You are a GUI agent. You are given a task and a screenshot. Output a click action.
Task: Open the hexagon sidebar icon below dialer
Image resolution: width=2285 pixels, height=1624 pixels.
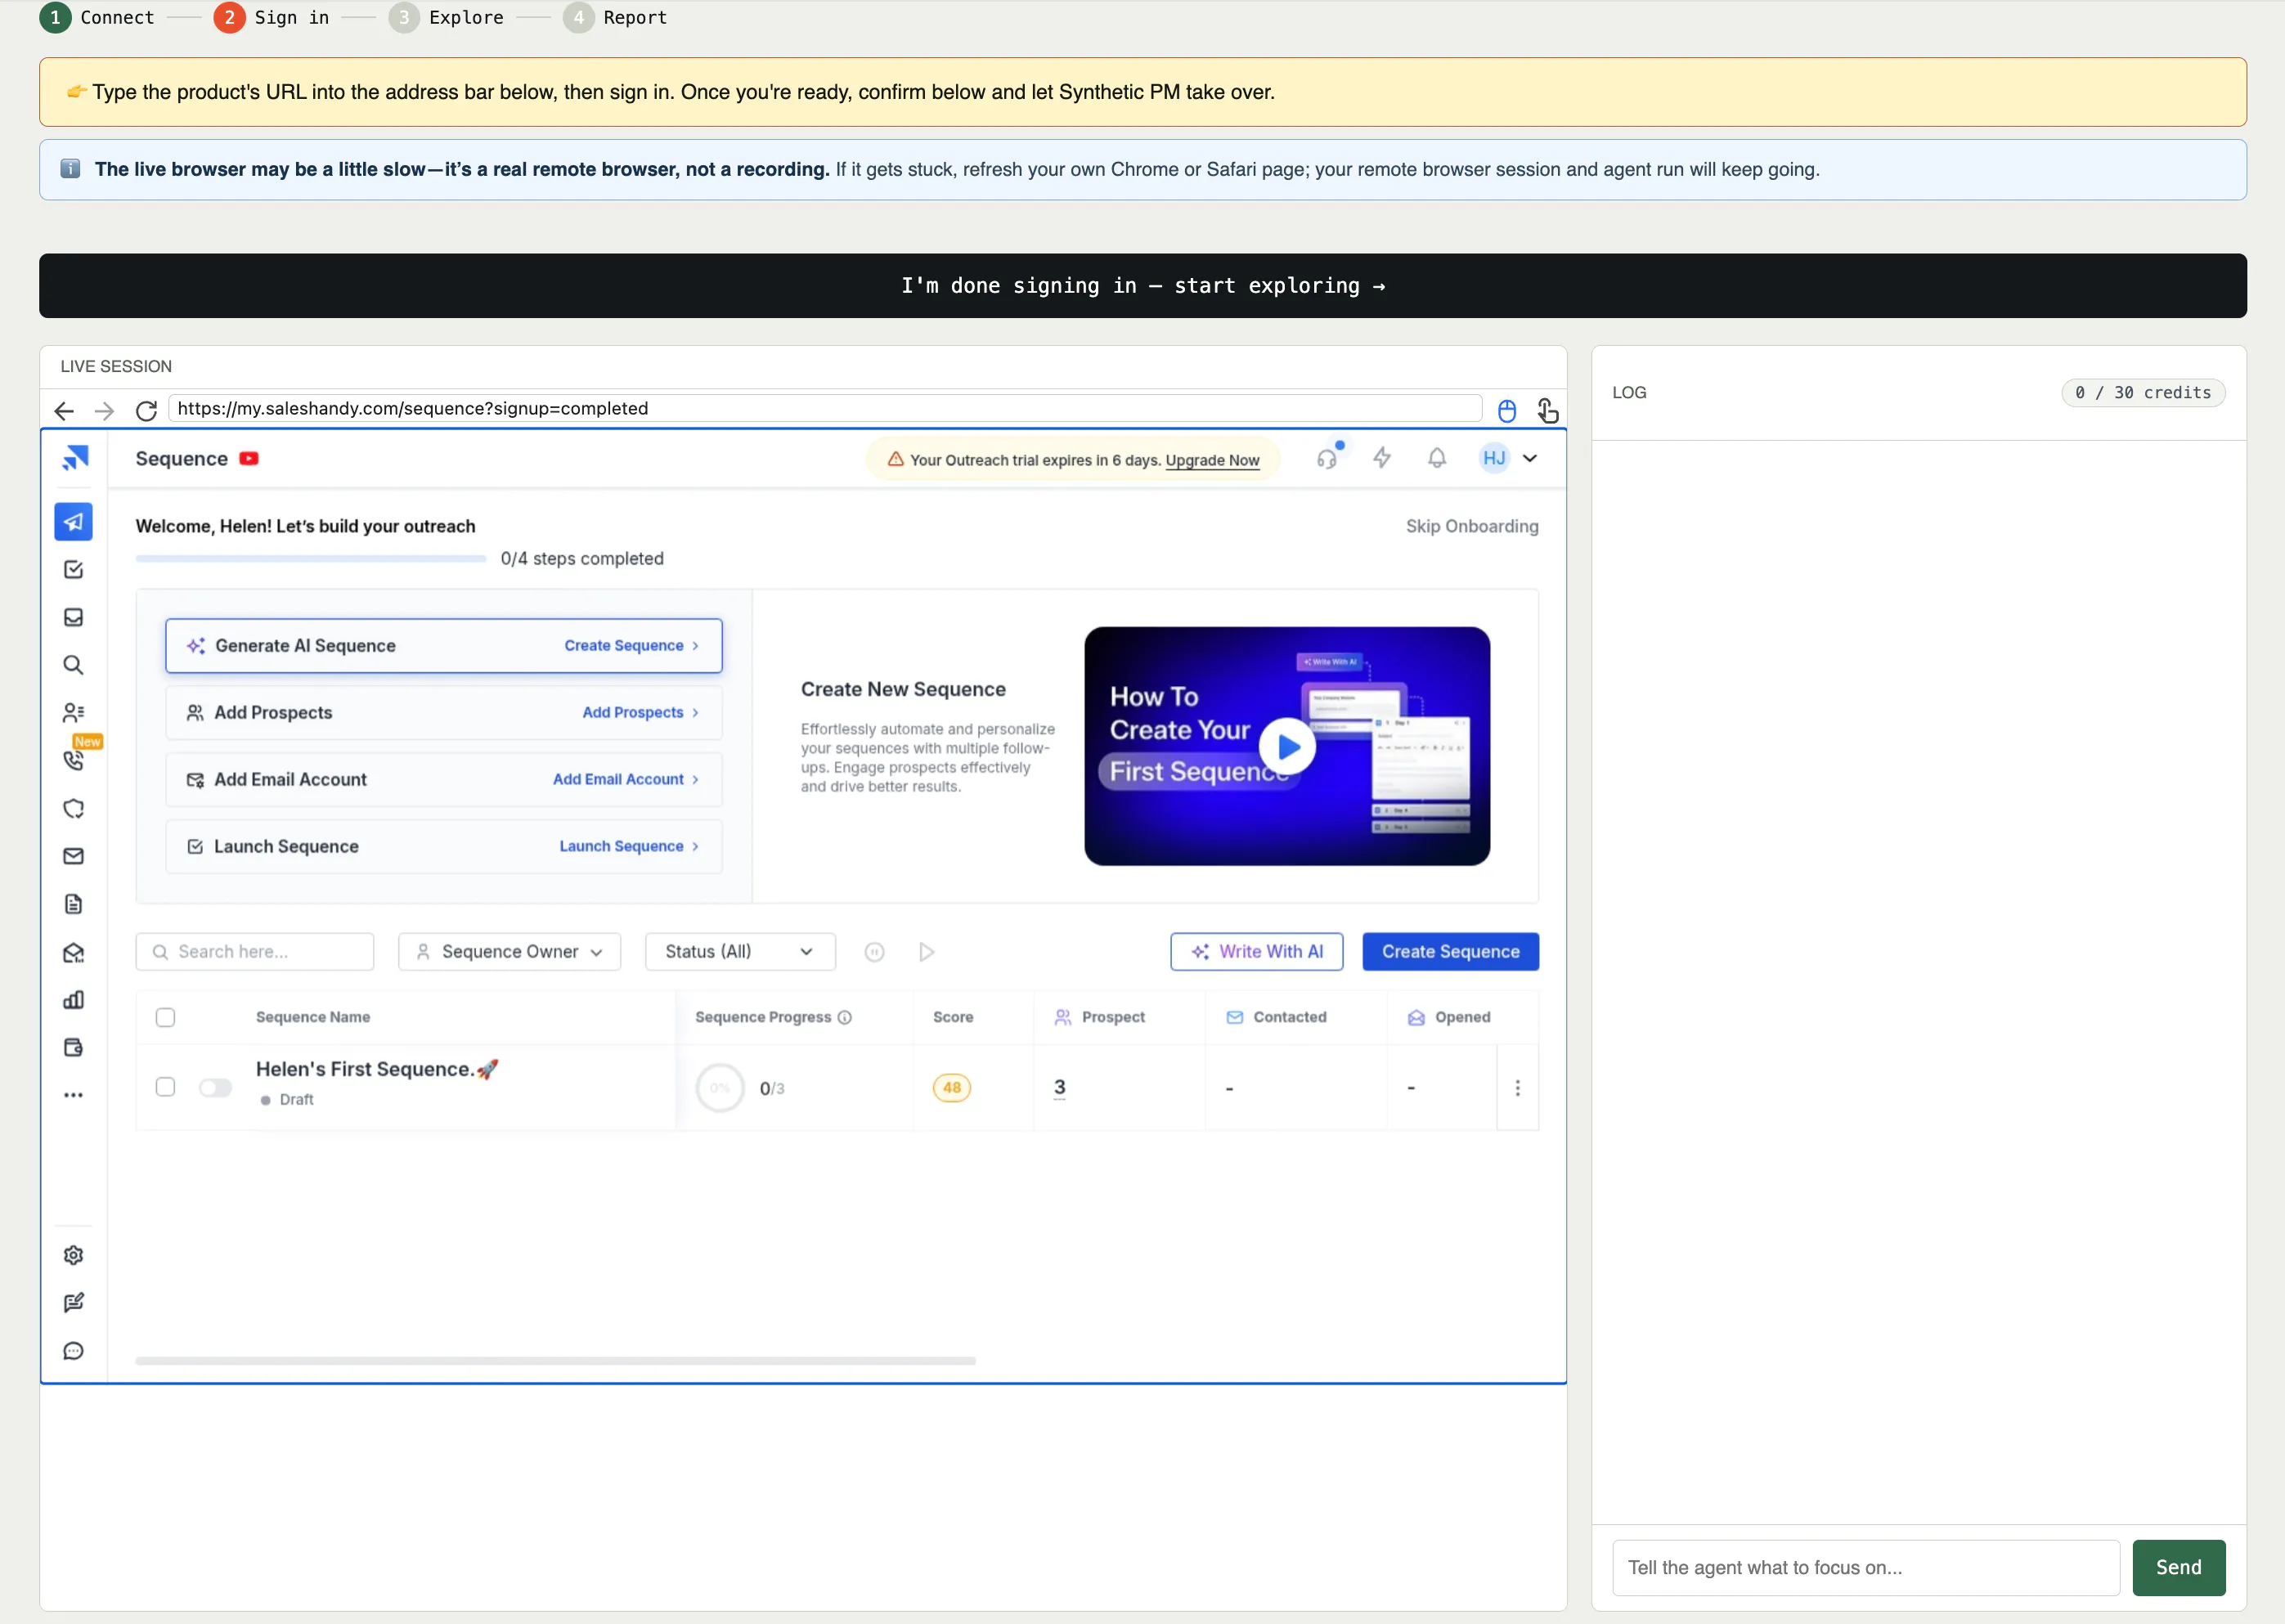[73, 808]
